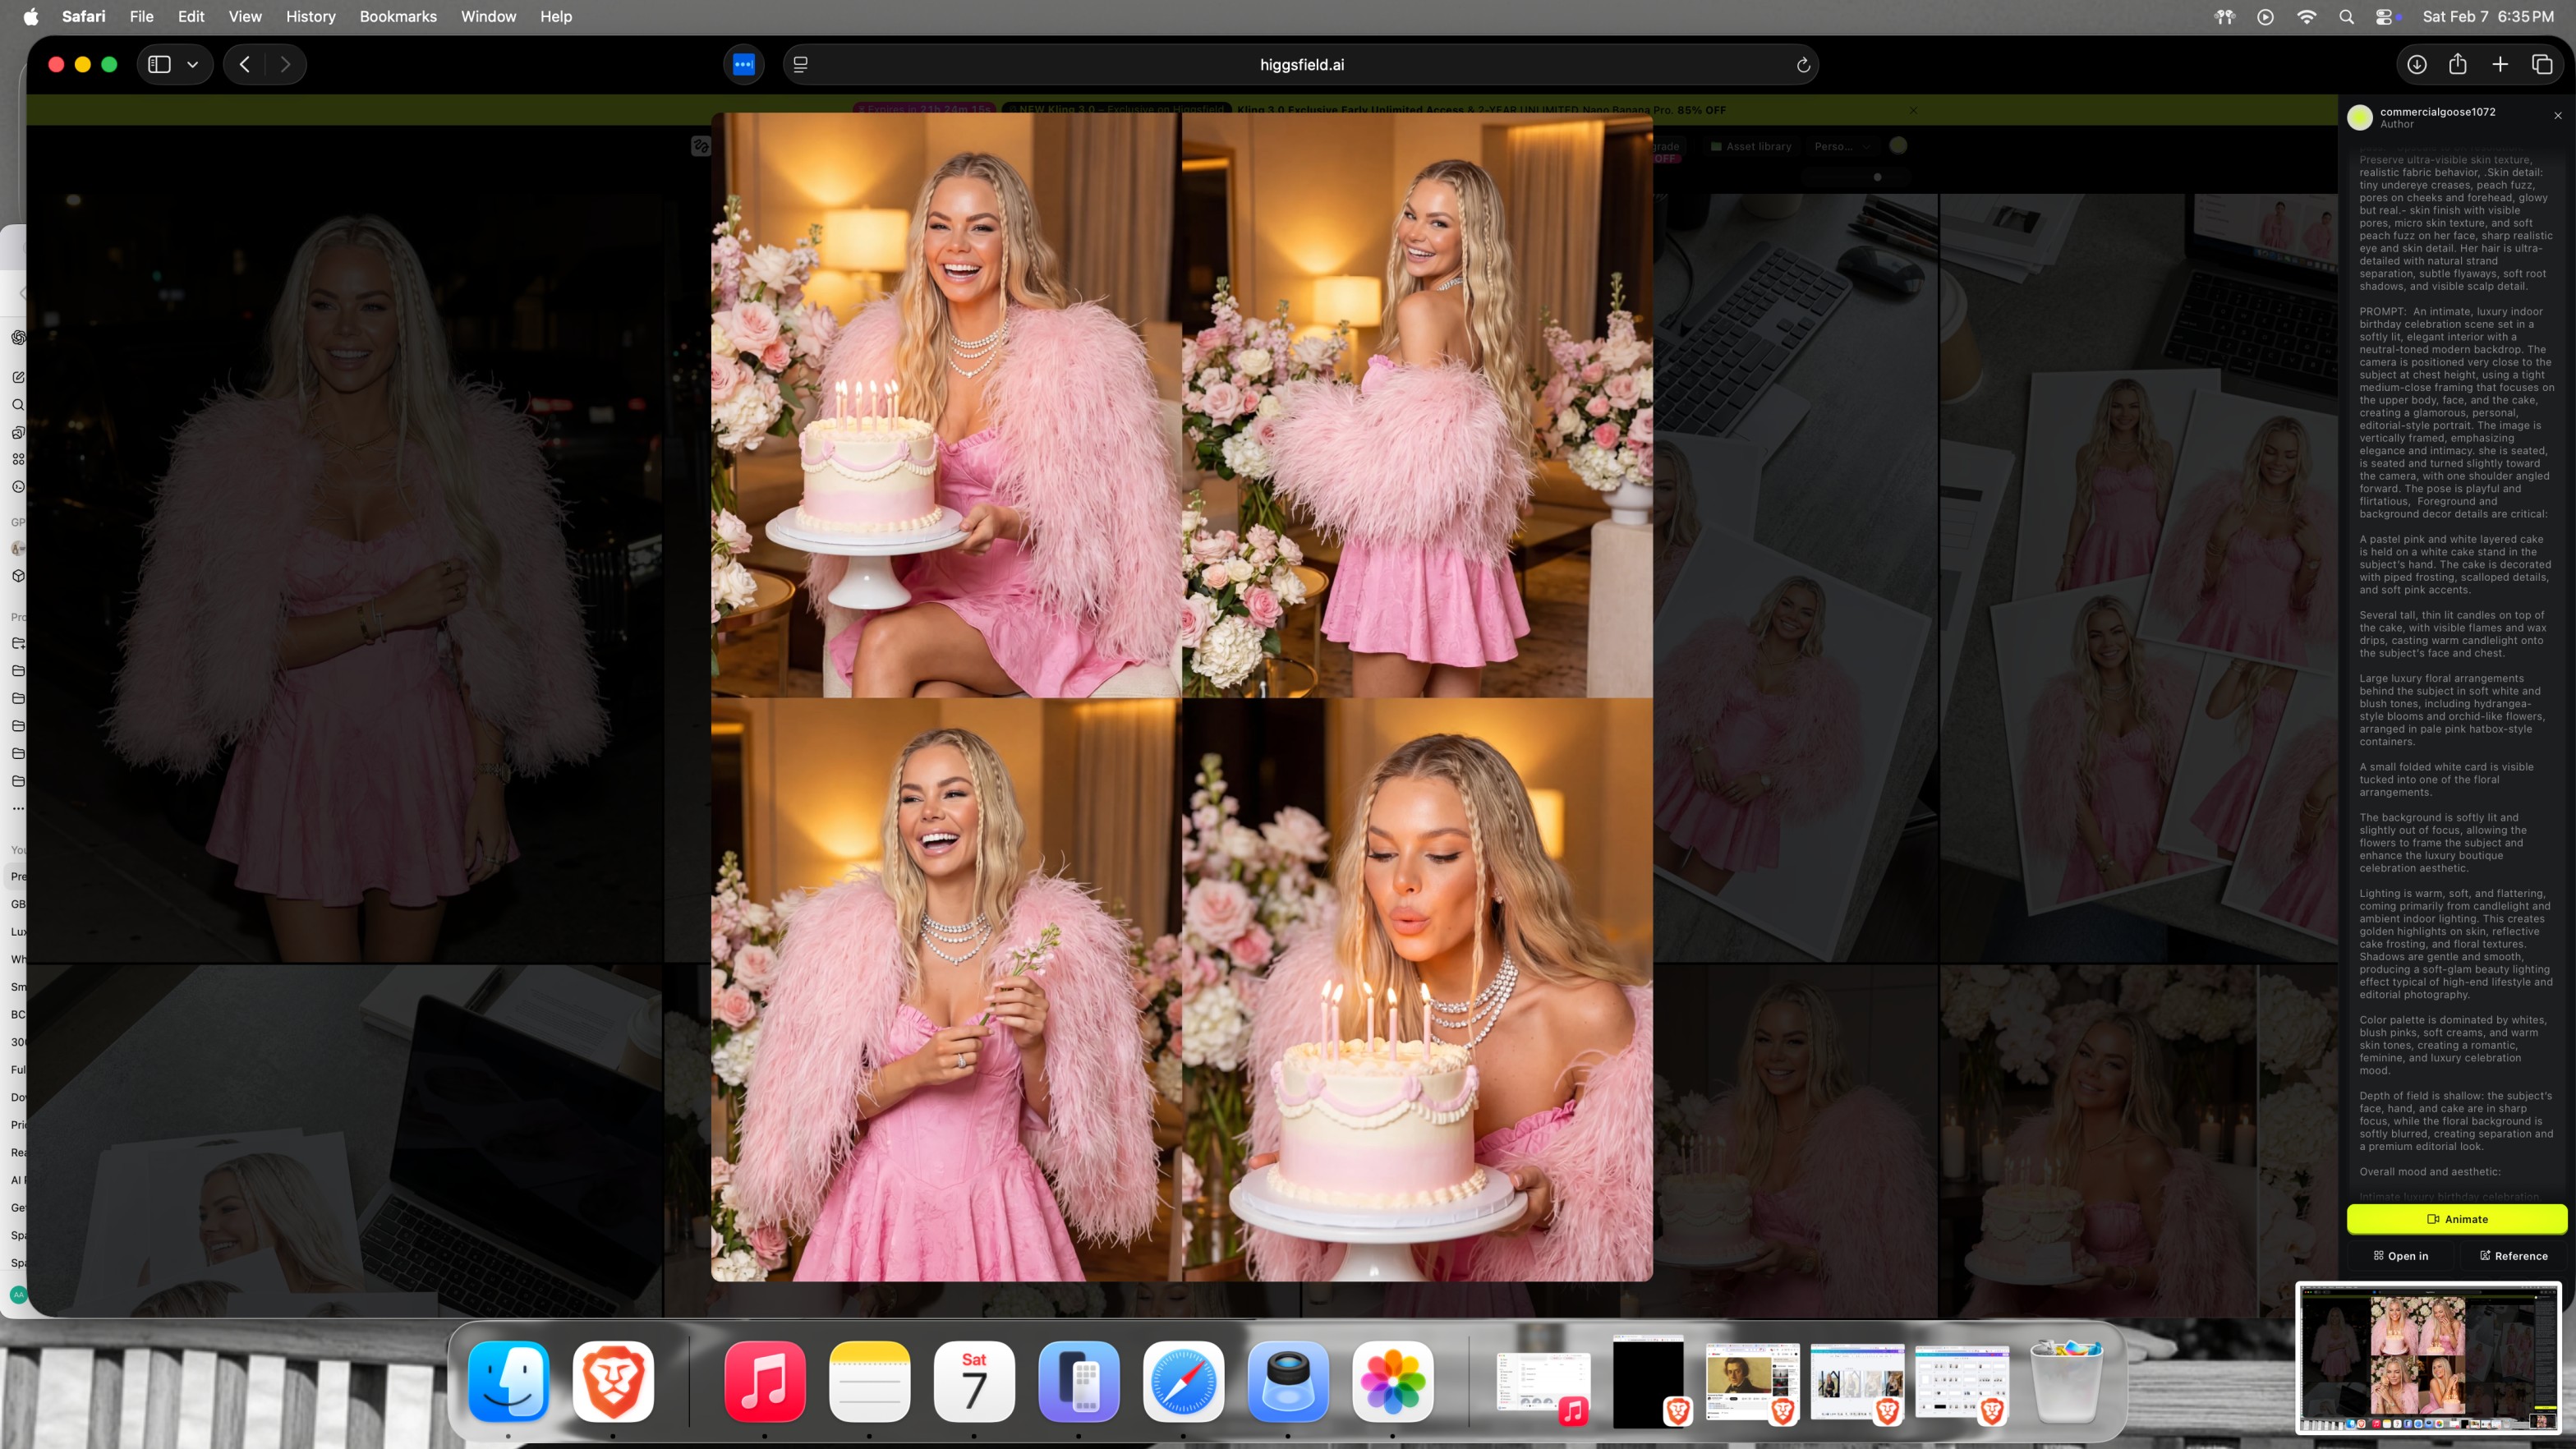The height and width of the screenshot is (1449, 2576).
Task: Open the blue extension icon
Action: coord(743,65)
